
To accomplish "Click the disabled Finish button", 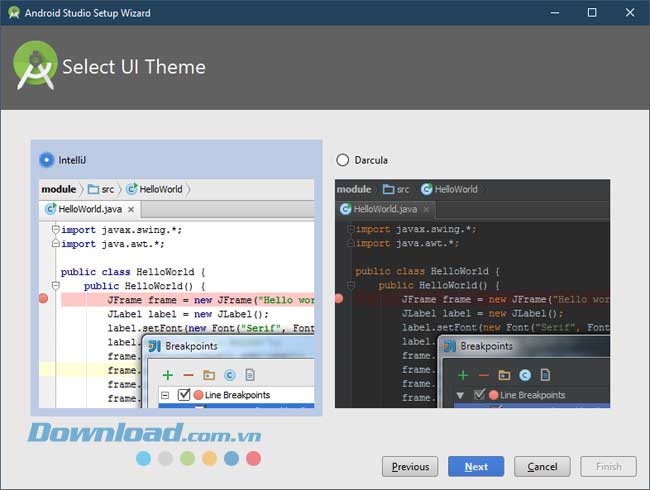I will pyautogui.click(x=609, y=467).
